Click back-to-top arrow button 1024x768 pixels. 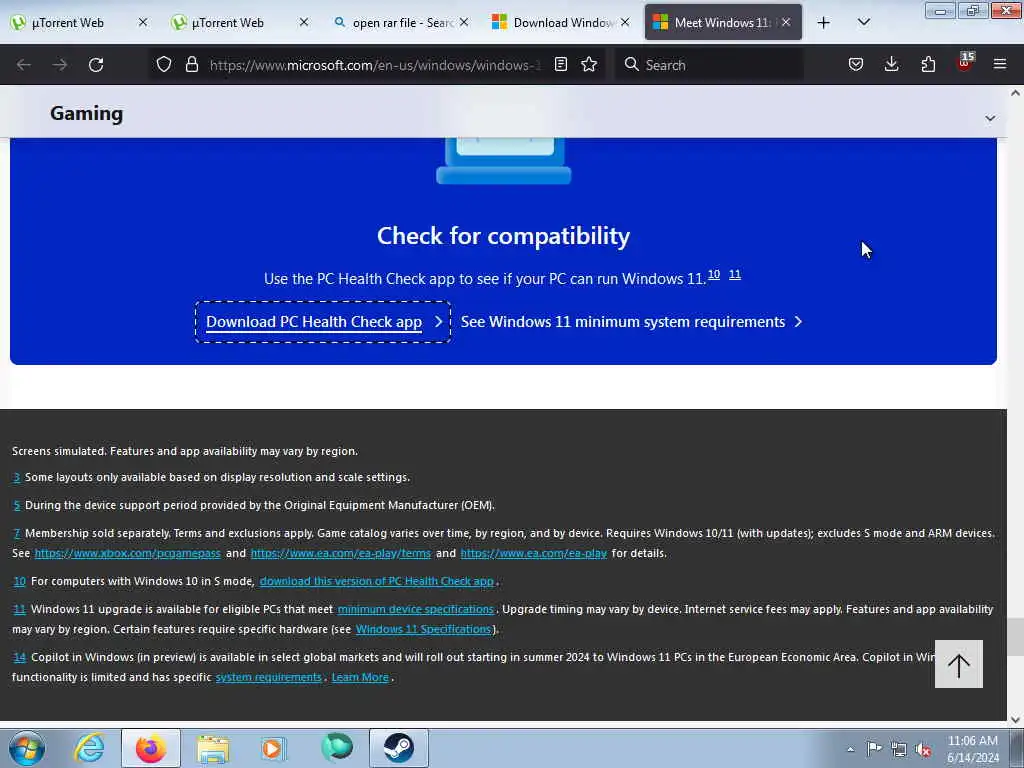pos(959,664)
